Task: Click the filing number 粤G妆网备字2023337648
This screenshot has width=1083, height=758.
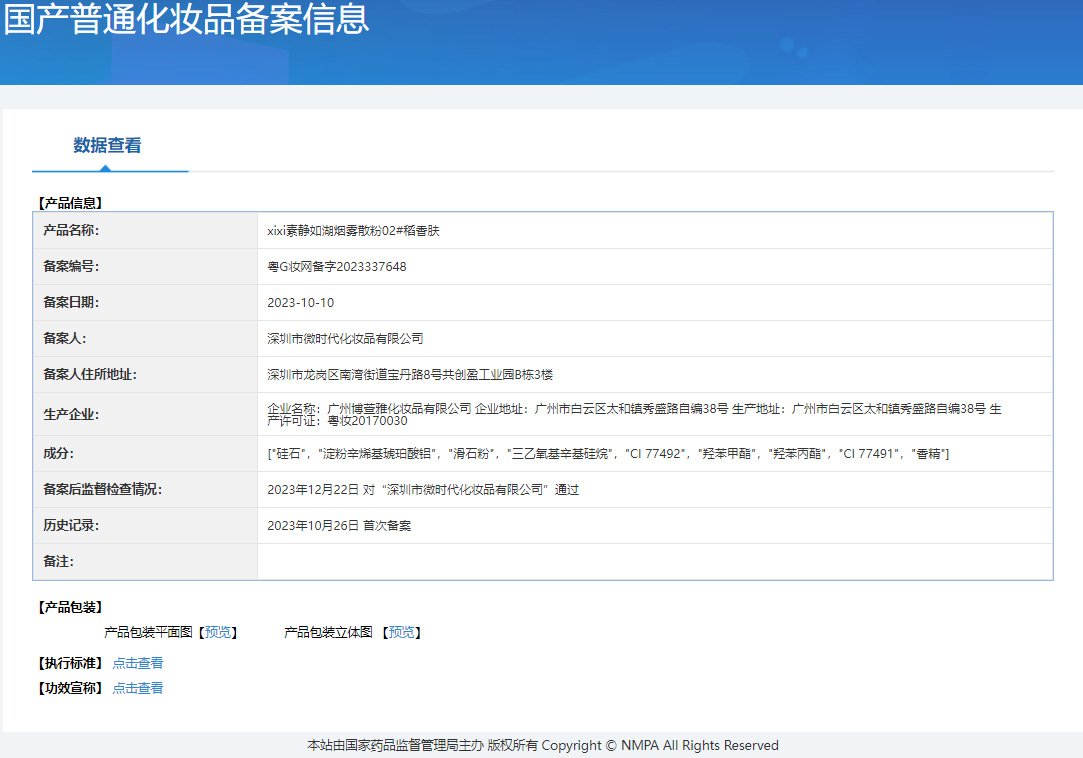Action: tap(337, 267)
